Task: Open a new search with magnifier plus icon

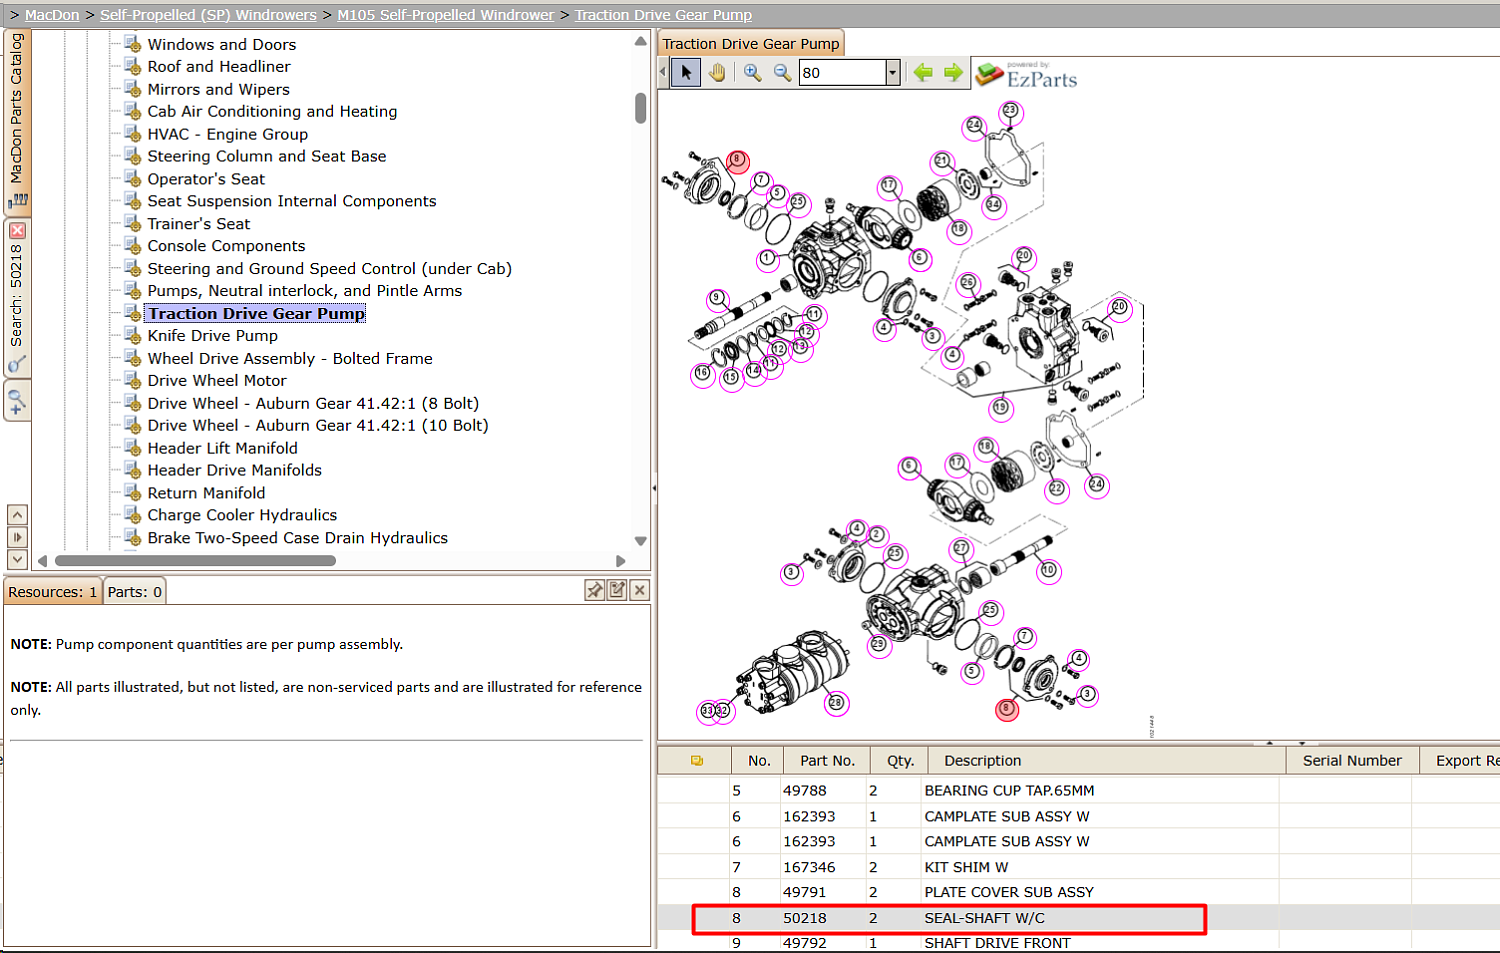Action: point(17,402)
